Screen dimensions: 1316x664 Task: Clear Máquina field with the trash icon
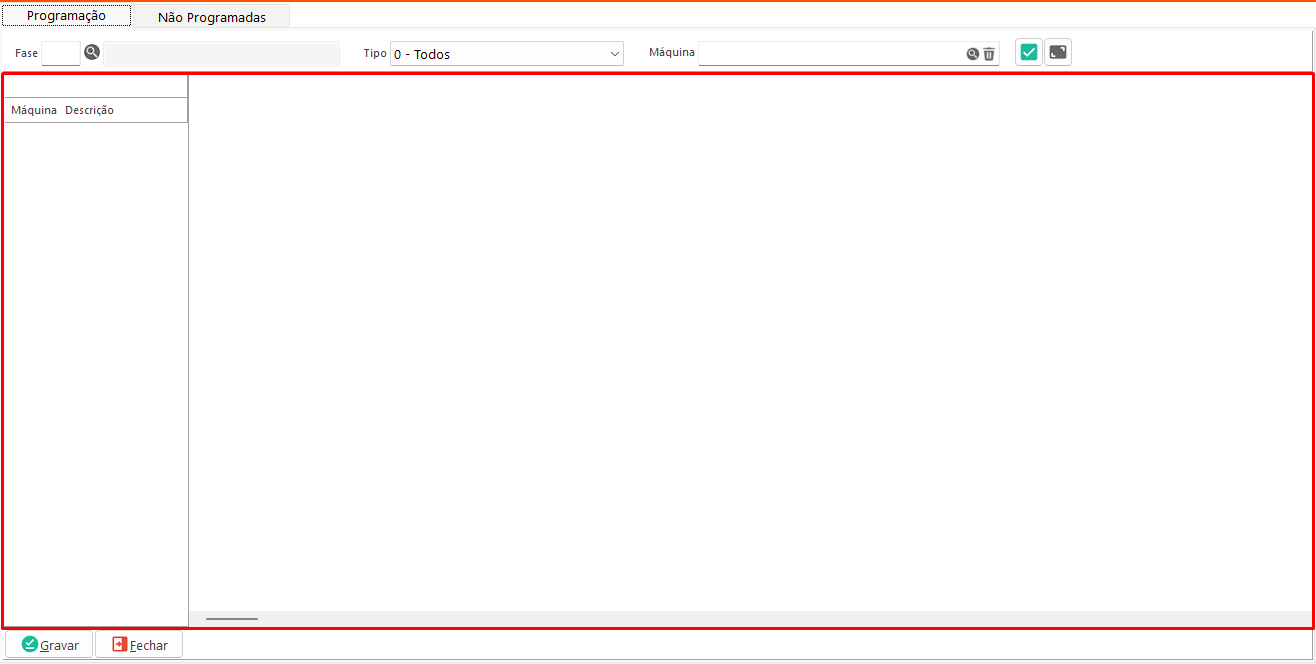(989, 54)
